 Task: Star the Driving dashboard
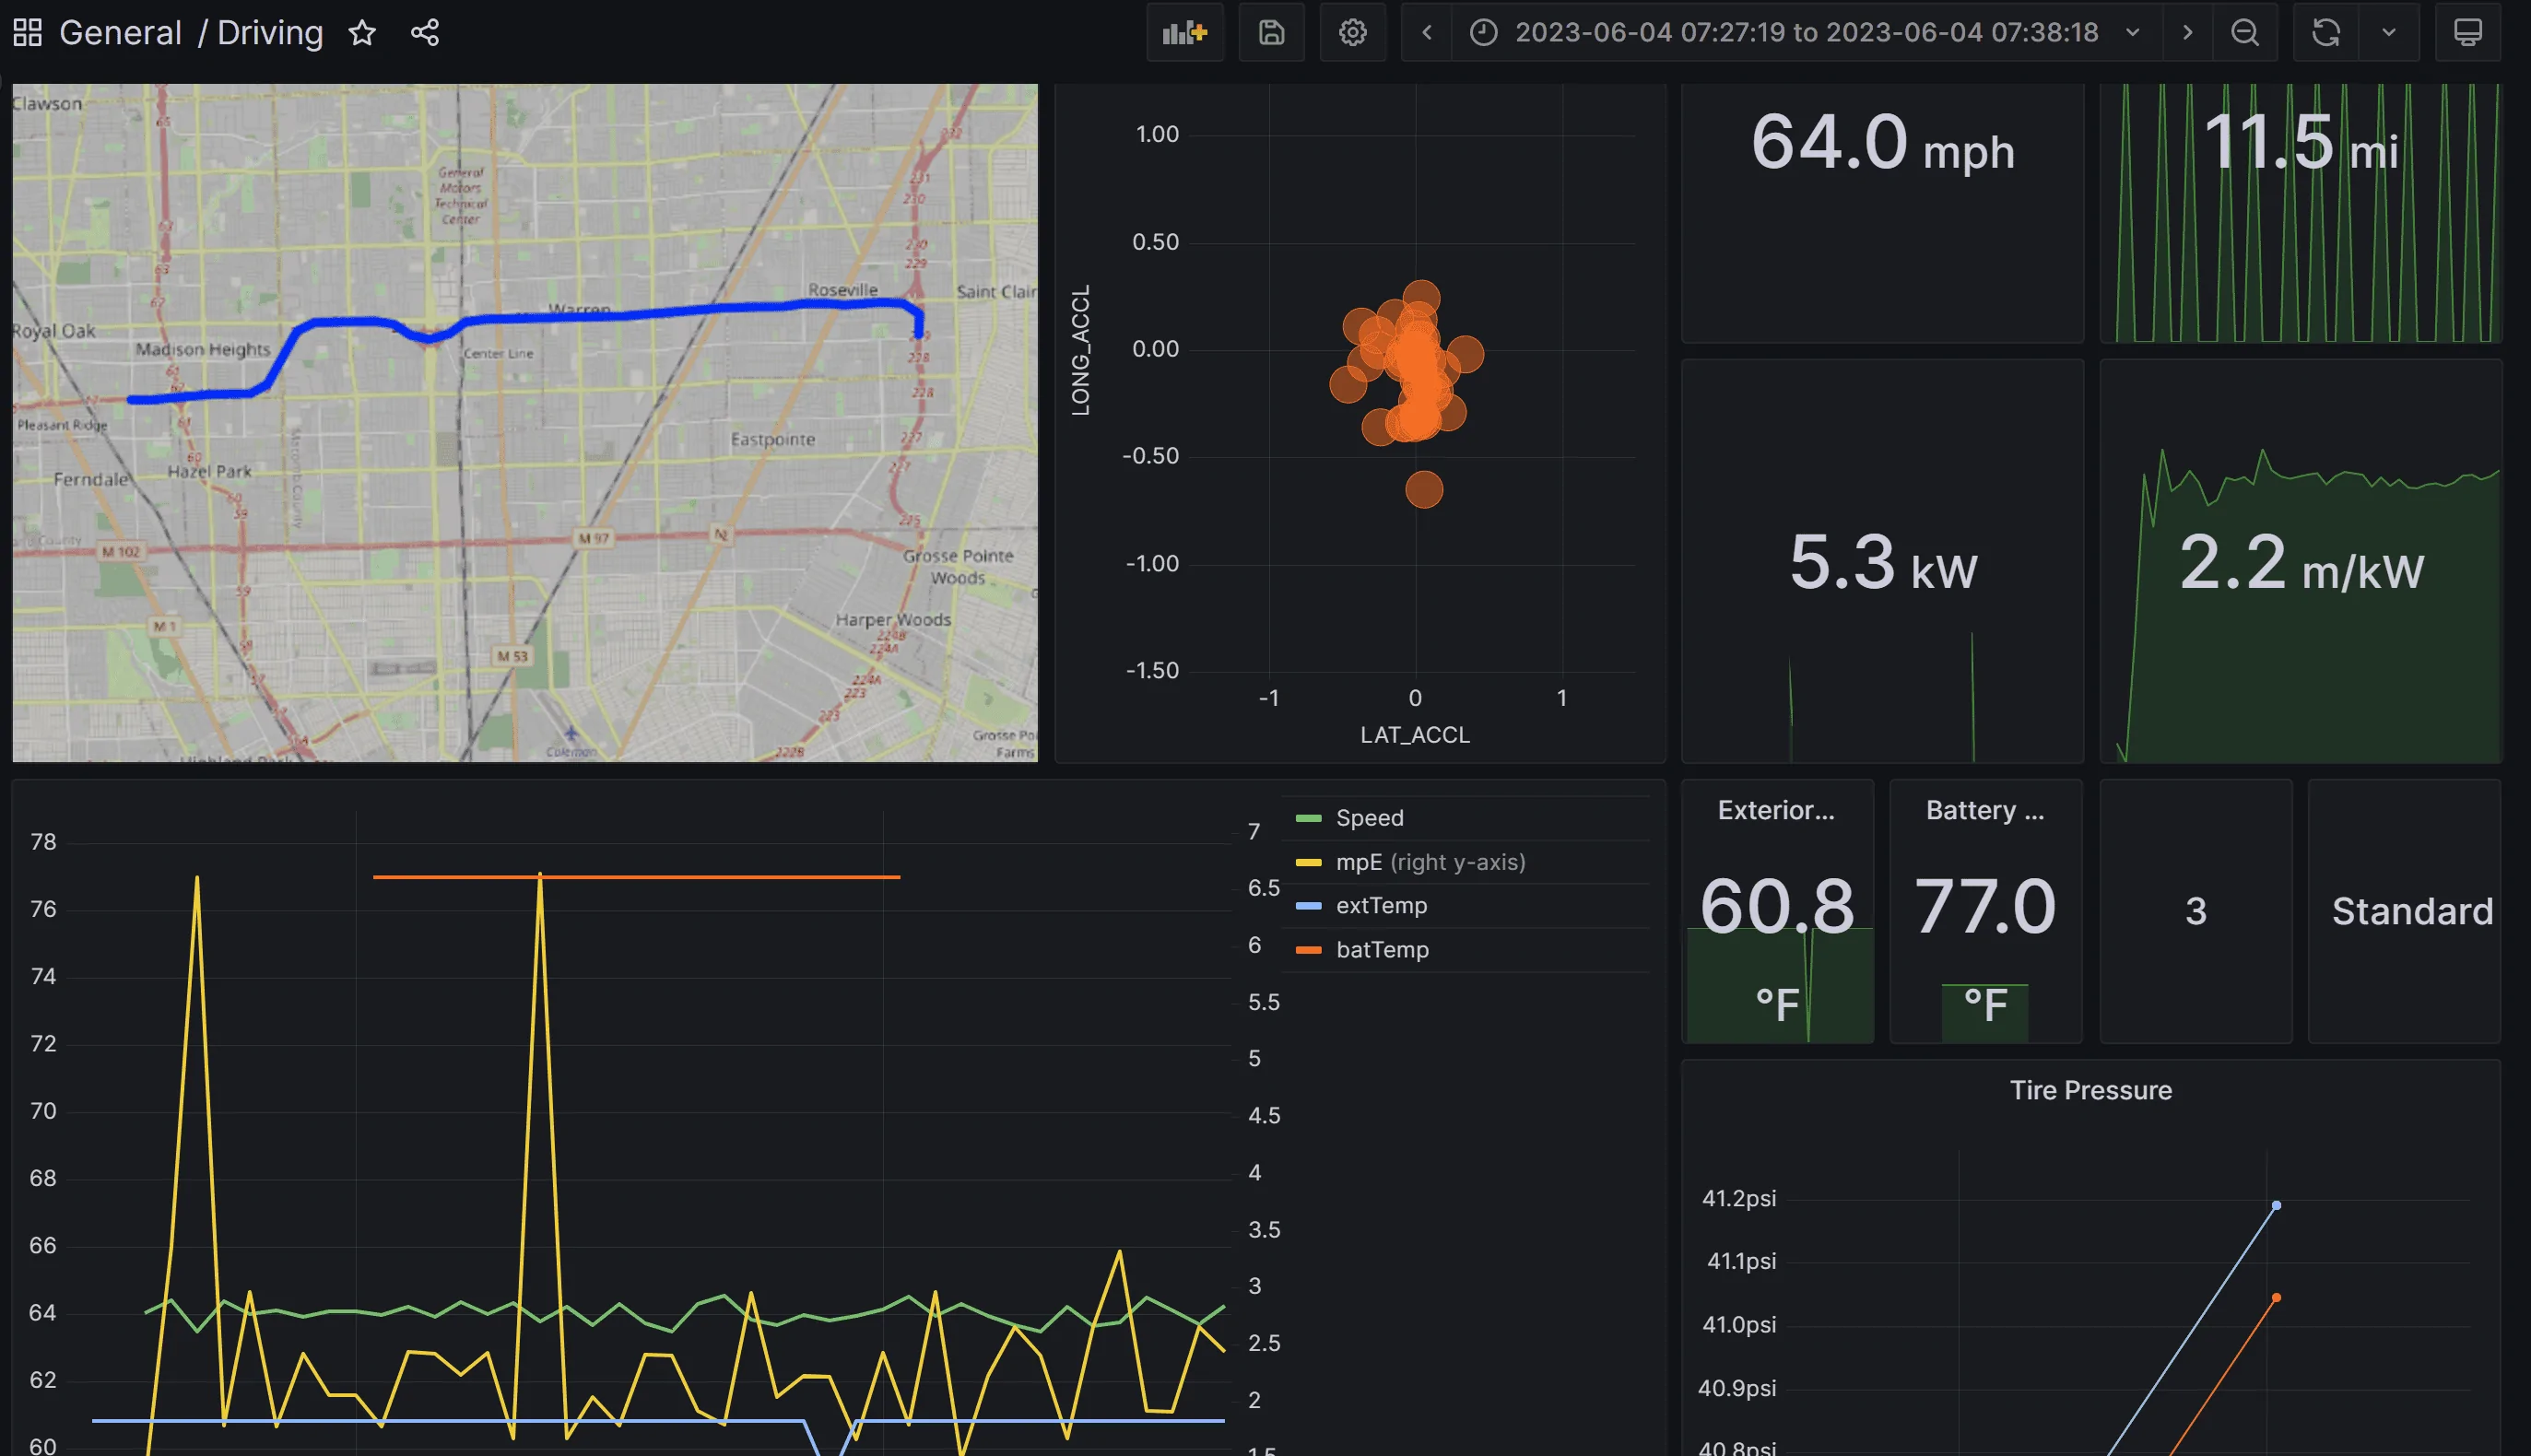pyautogui.click(x=362, y=33)
